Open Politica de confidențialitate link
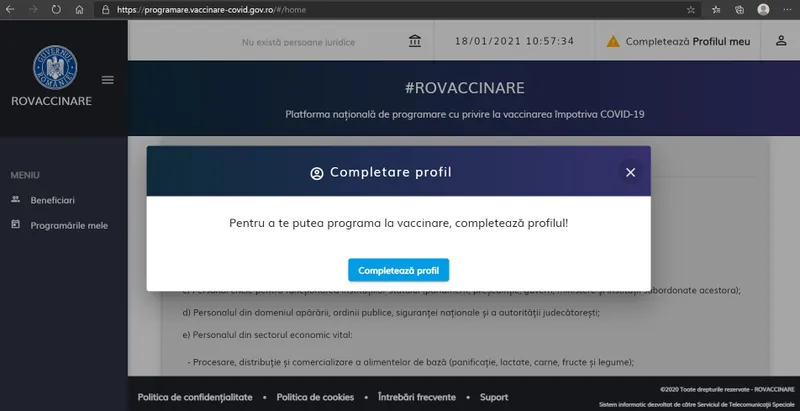 click(x=195, y=397)
